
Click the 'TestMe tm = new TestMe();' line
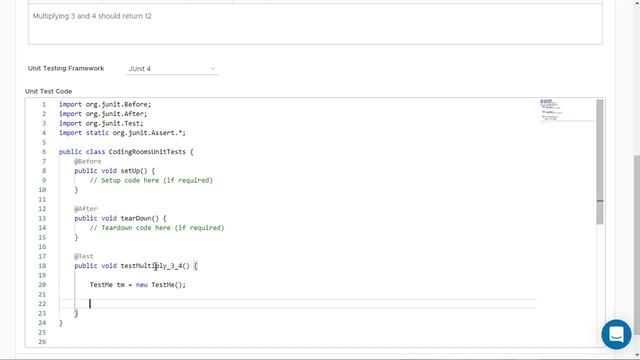coord(138,285)
